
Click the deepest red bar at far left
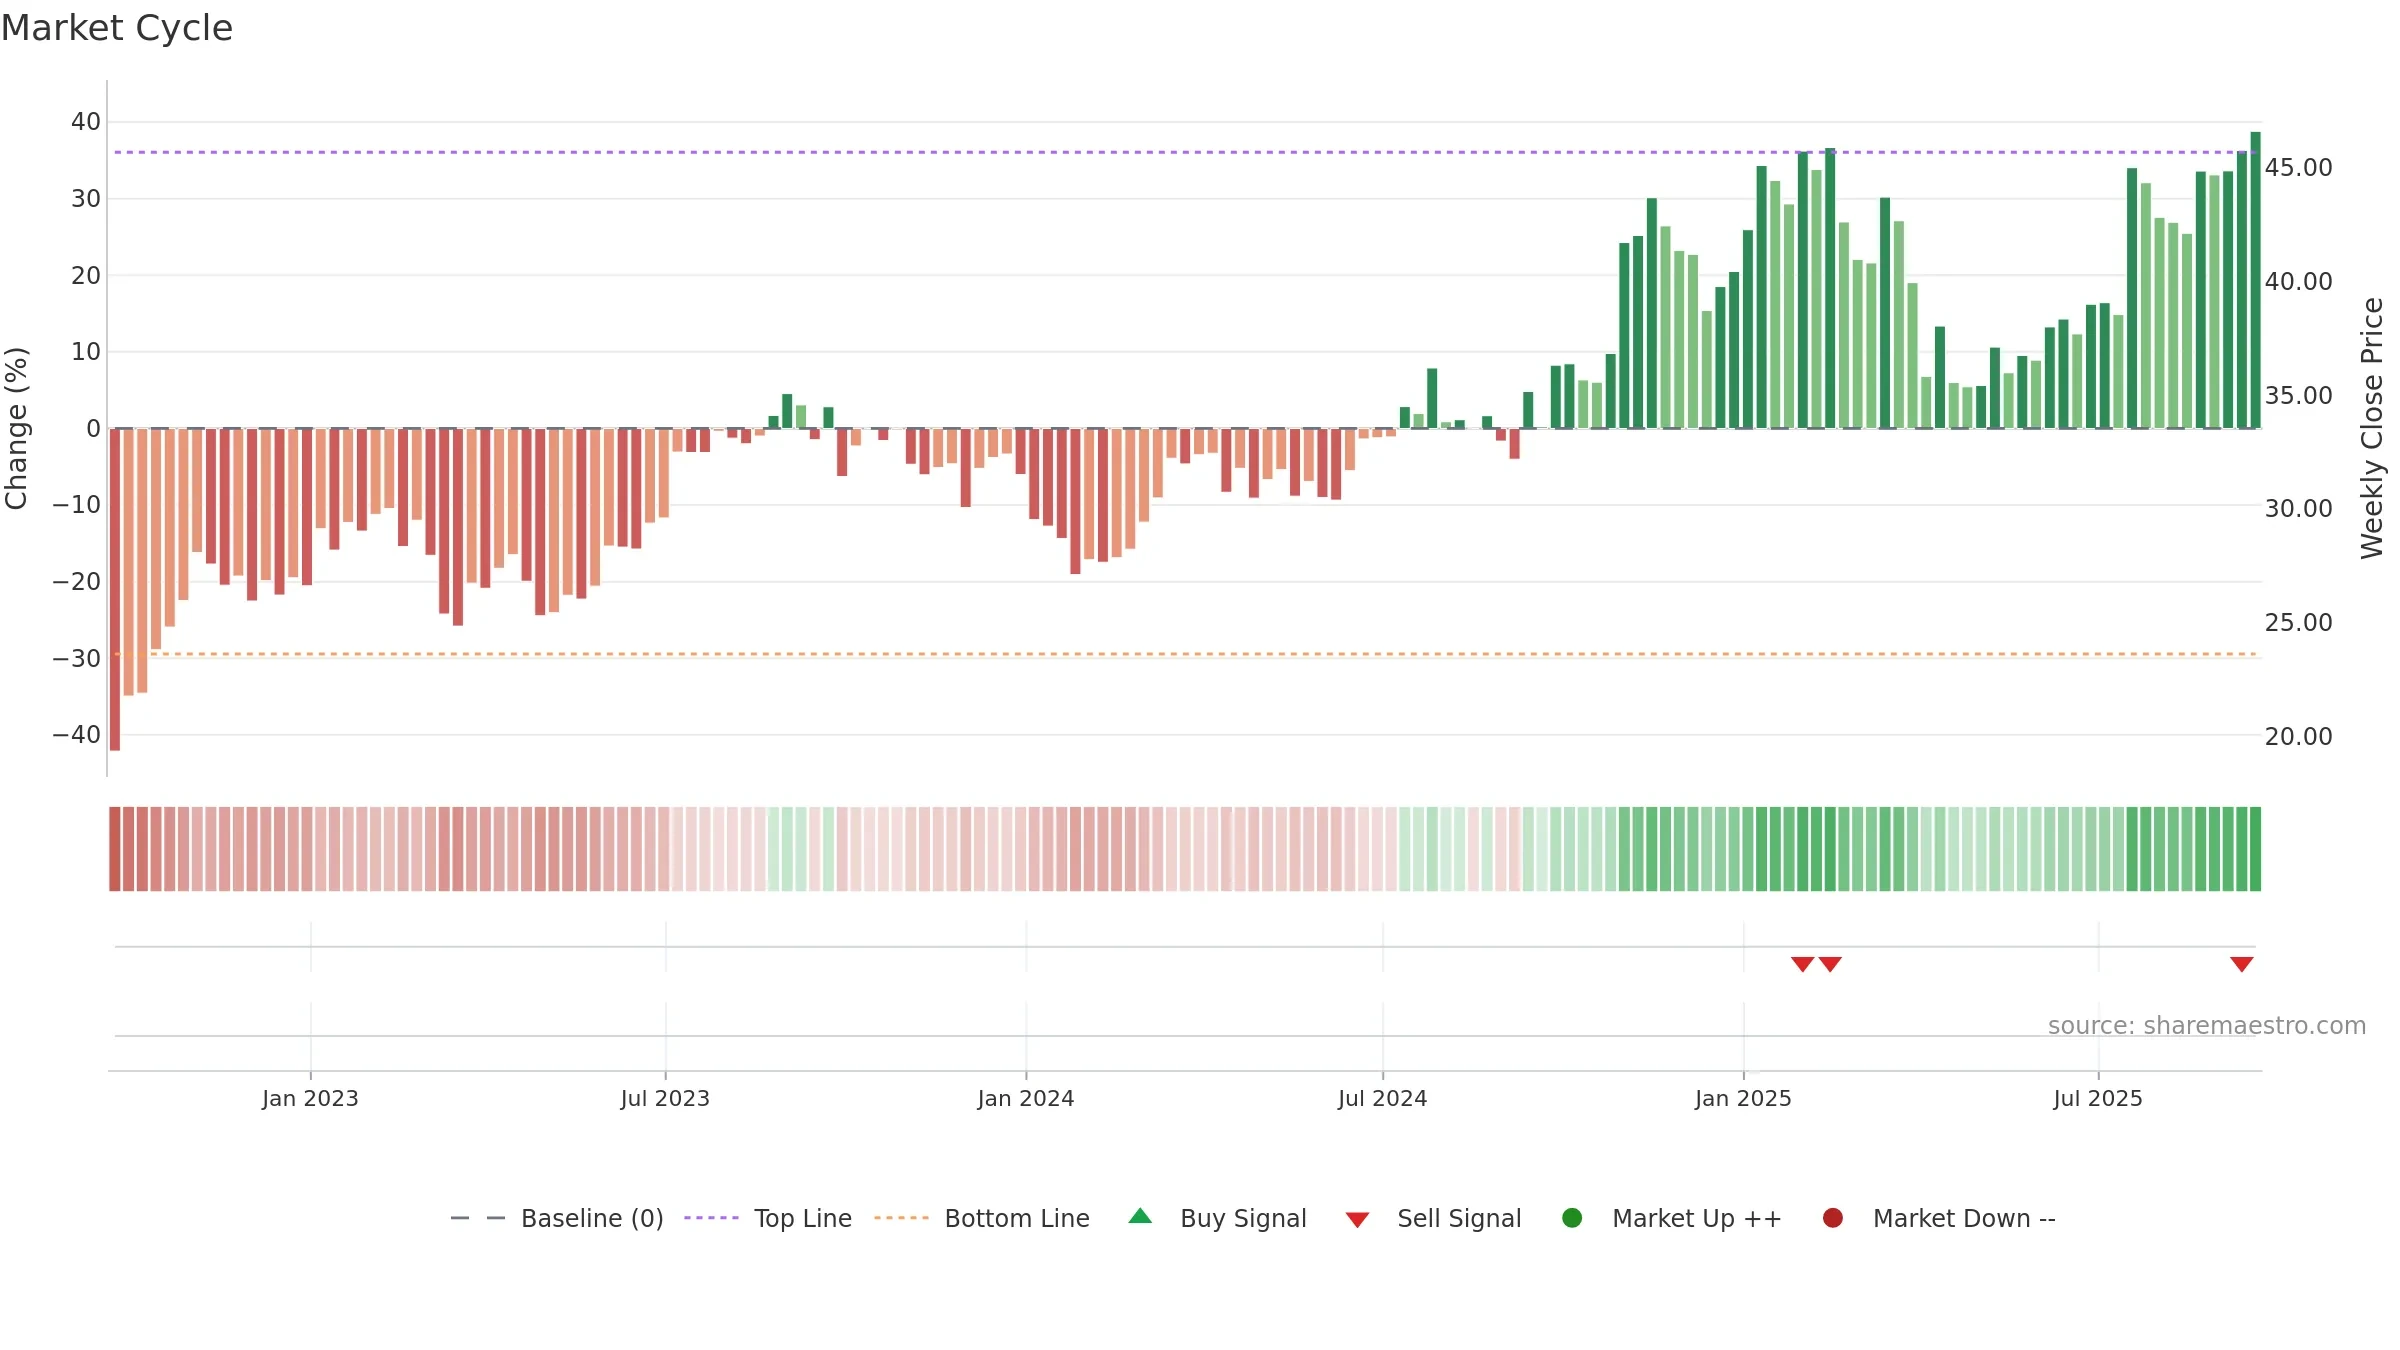tap(115, 589)
